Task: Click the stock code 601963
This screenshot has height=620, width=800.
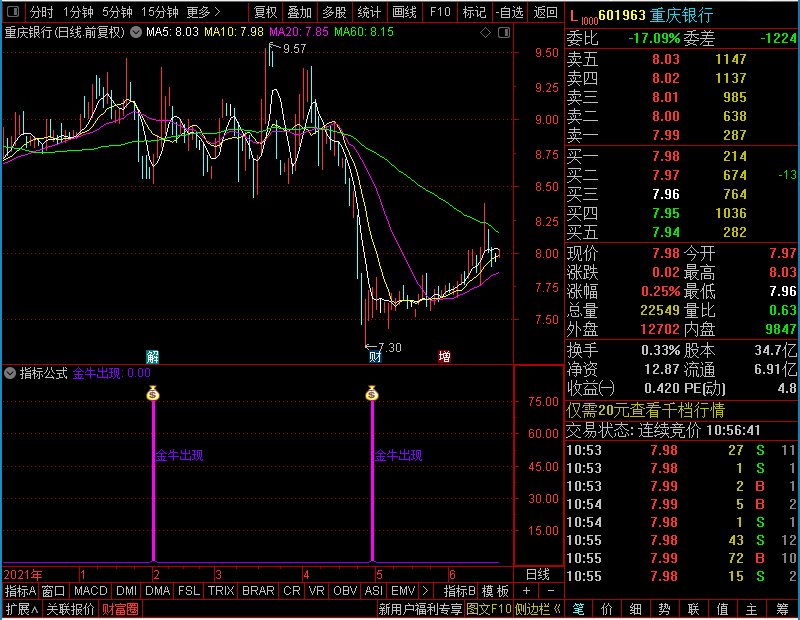Action: tap(622, 15)
